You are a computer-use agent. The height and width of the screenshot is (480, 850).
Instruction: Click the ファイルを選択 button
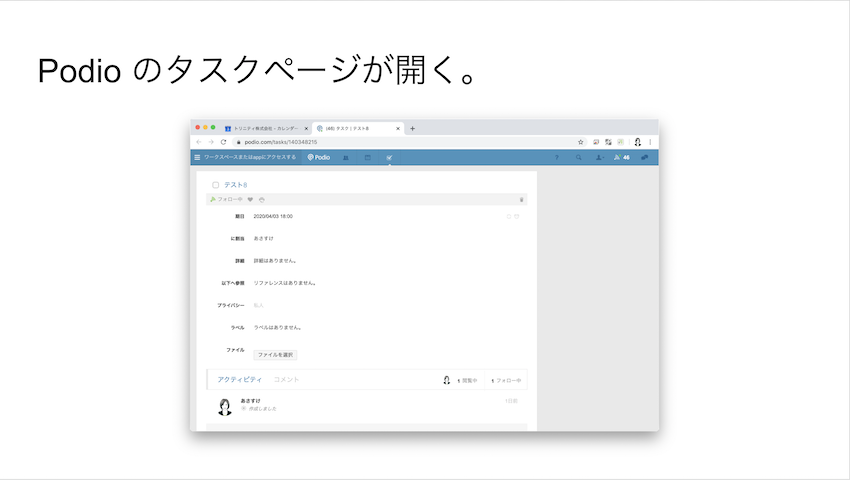[x=275, y=355]
